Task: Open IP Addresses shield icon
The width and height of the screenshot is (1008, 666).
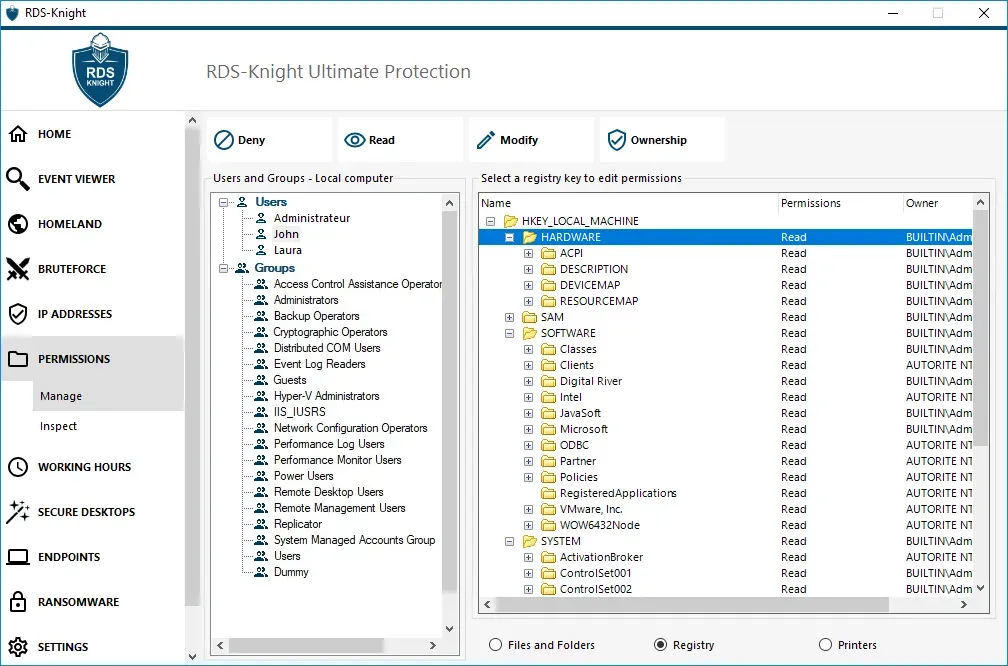Action: 18,314
